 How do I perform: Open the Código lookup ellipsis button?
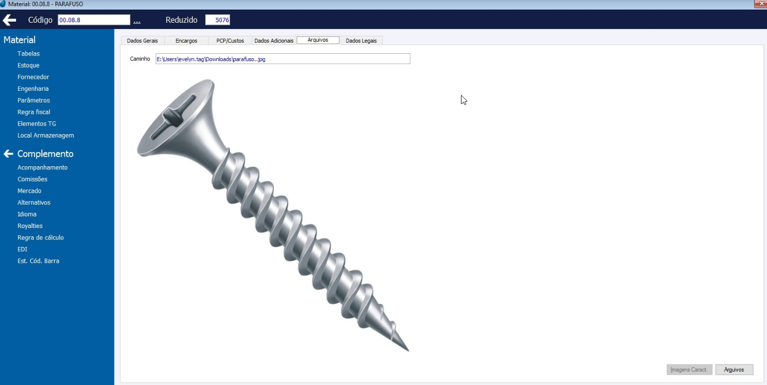(x=136, y=22)
